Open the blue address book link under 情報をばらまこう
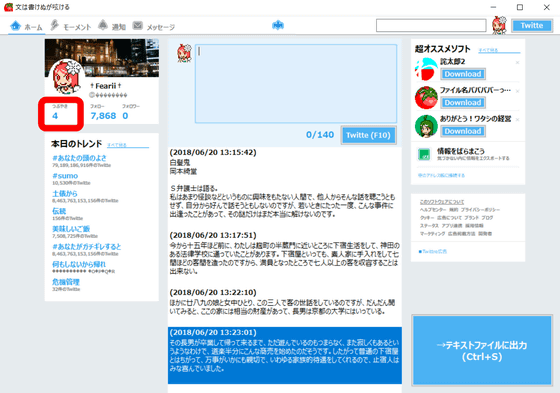 pyautogui.click(x=441, y=175)
